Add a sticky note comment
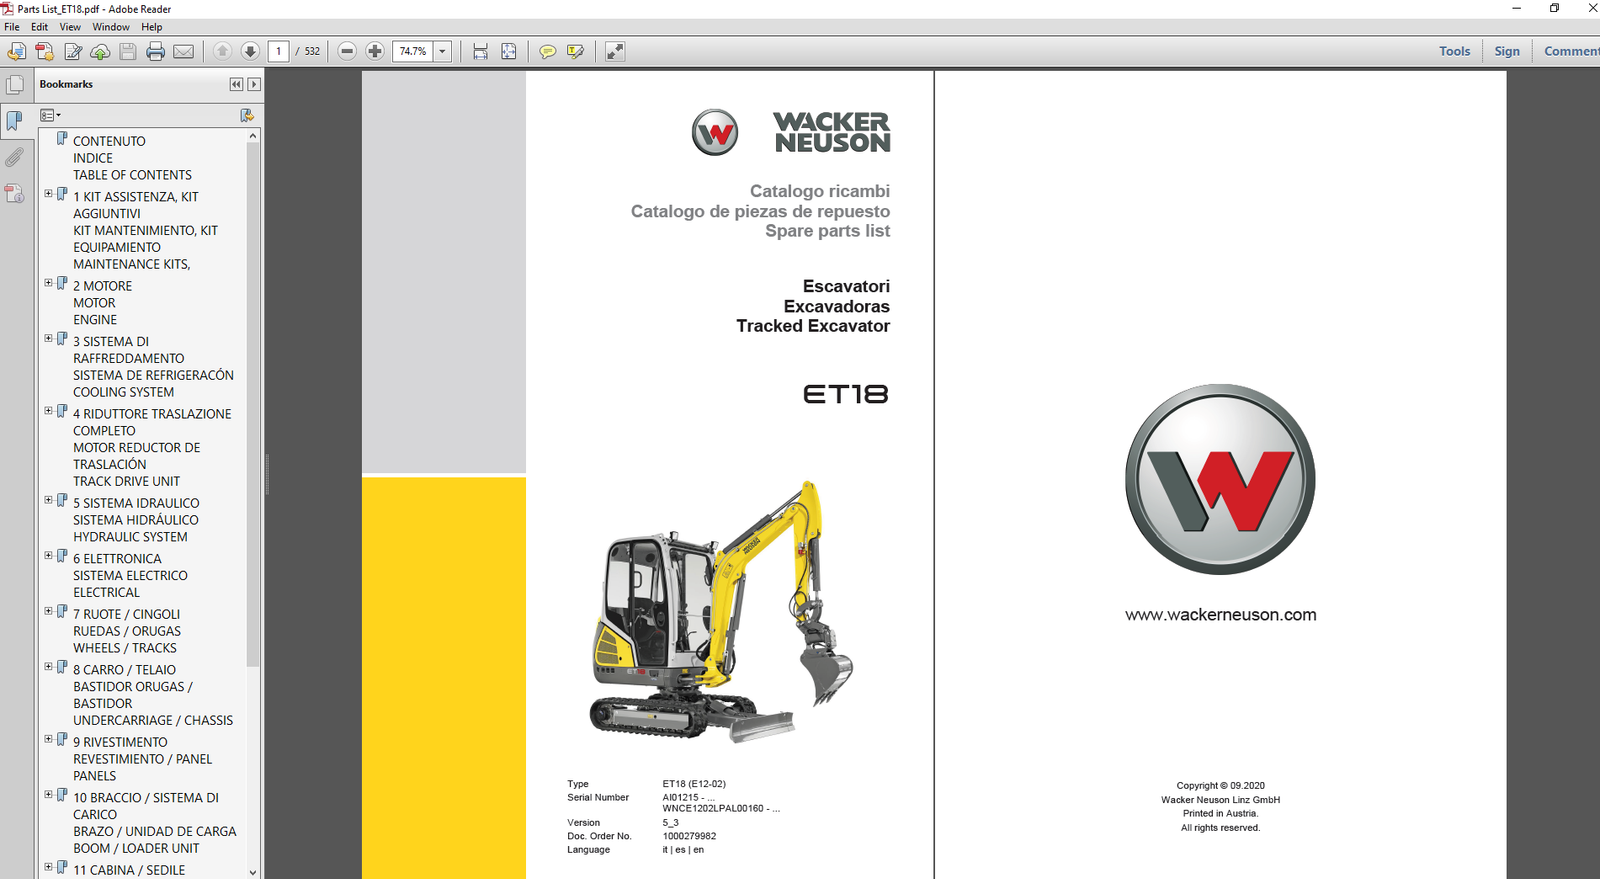 coord(547,51)
